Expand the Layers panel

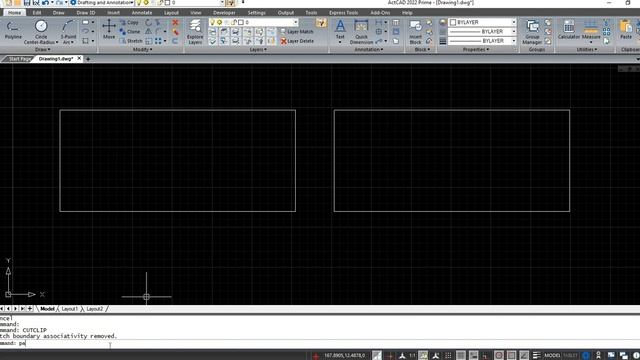point(258,49)
